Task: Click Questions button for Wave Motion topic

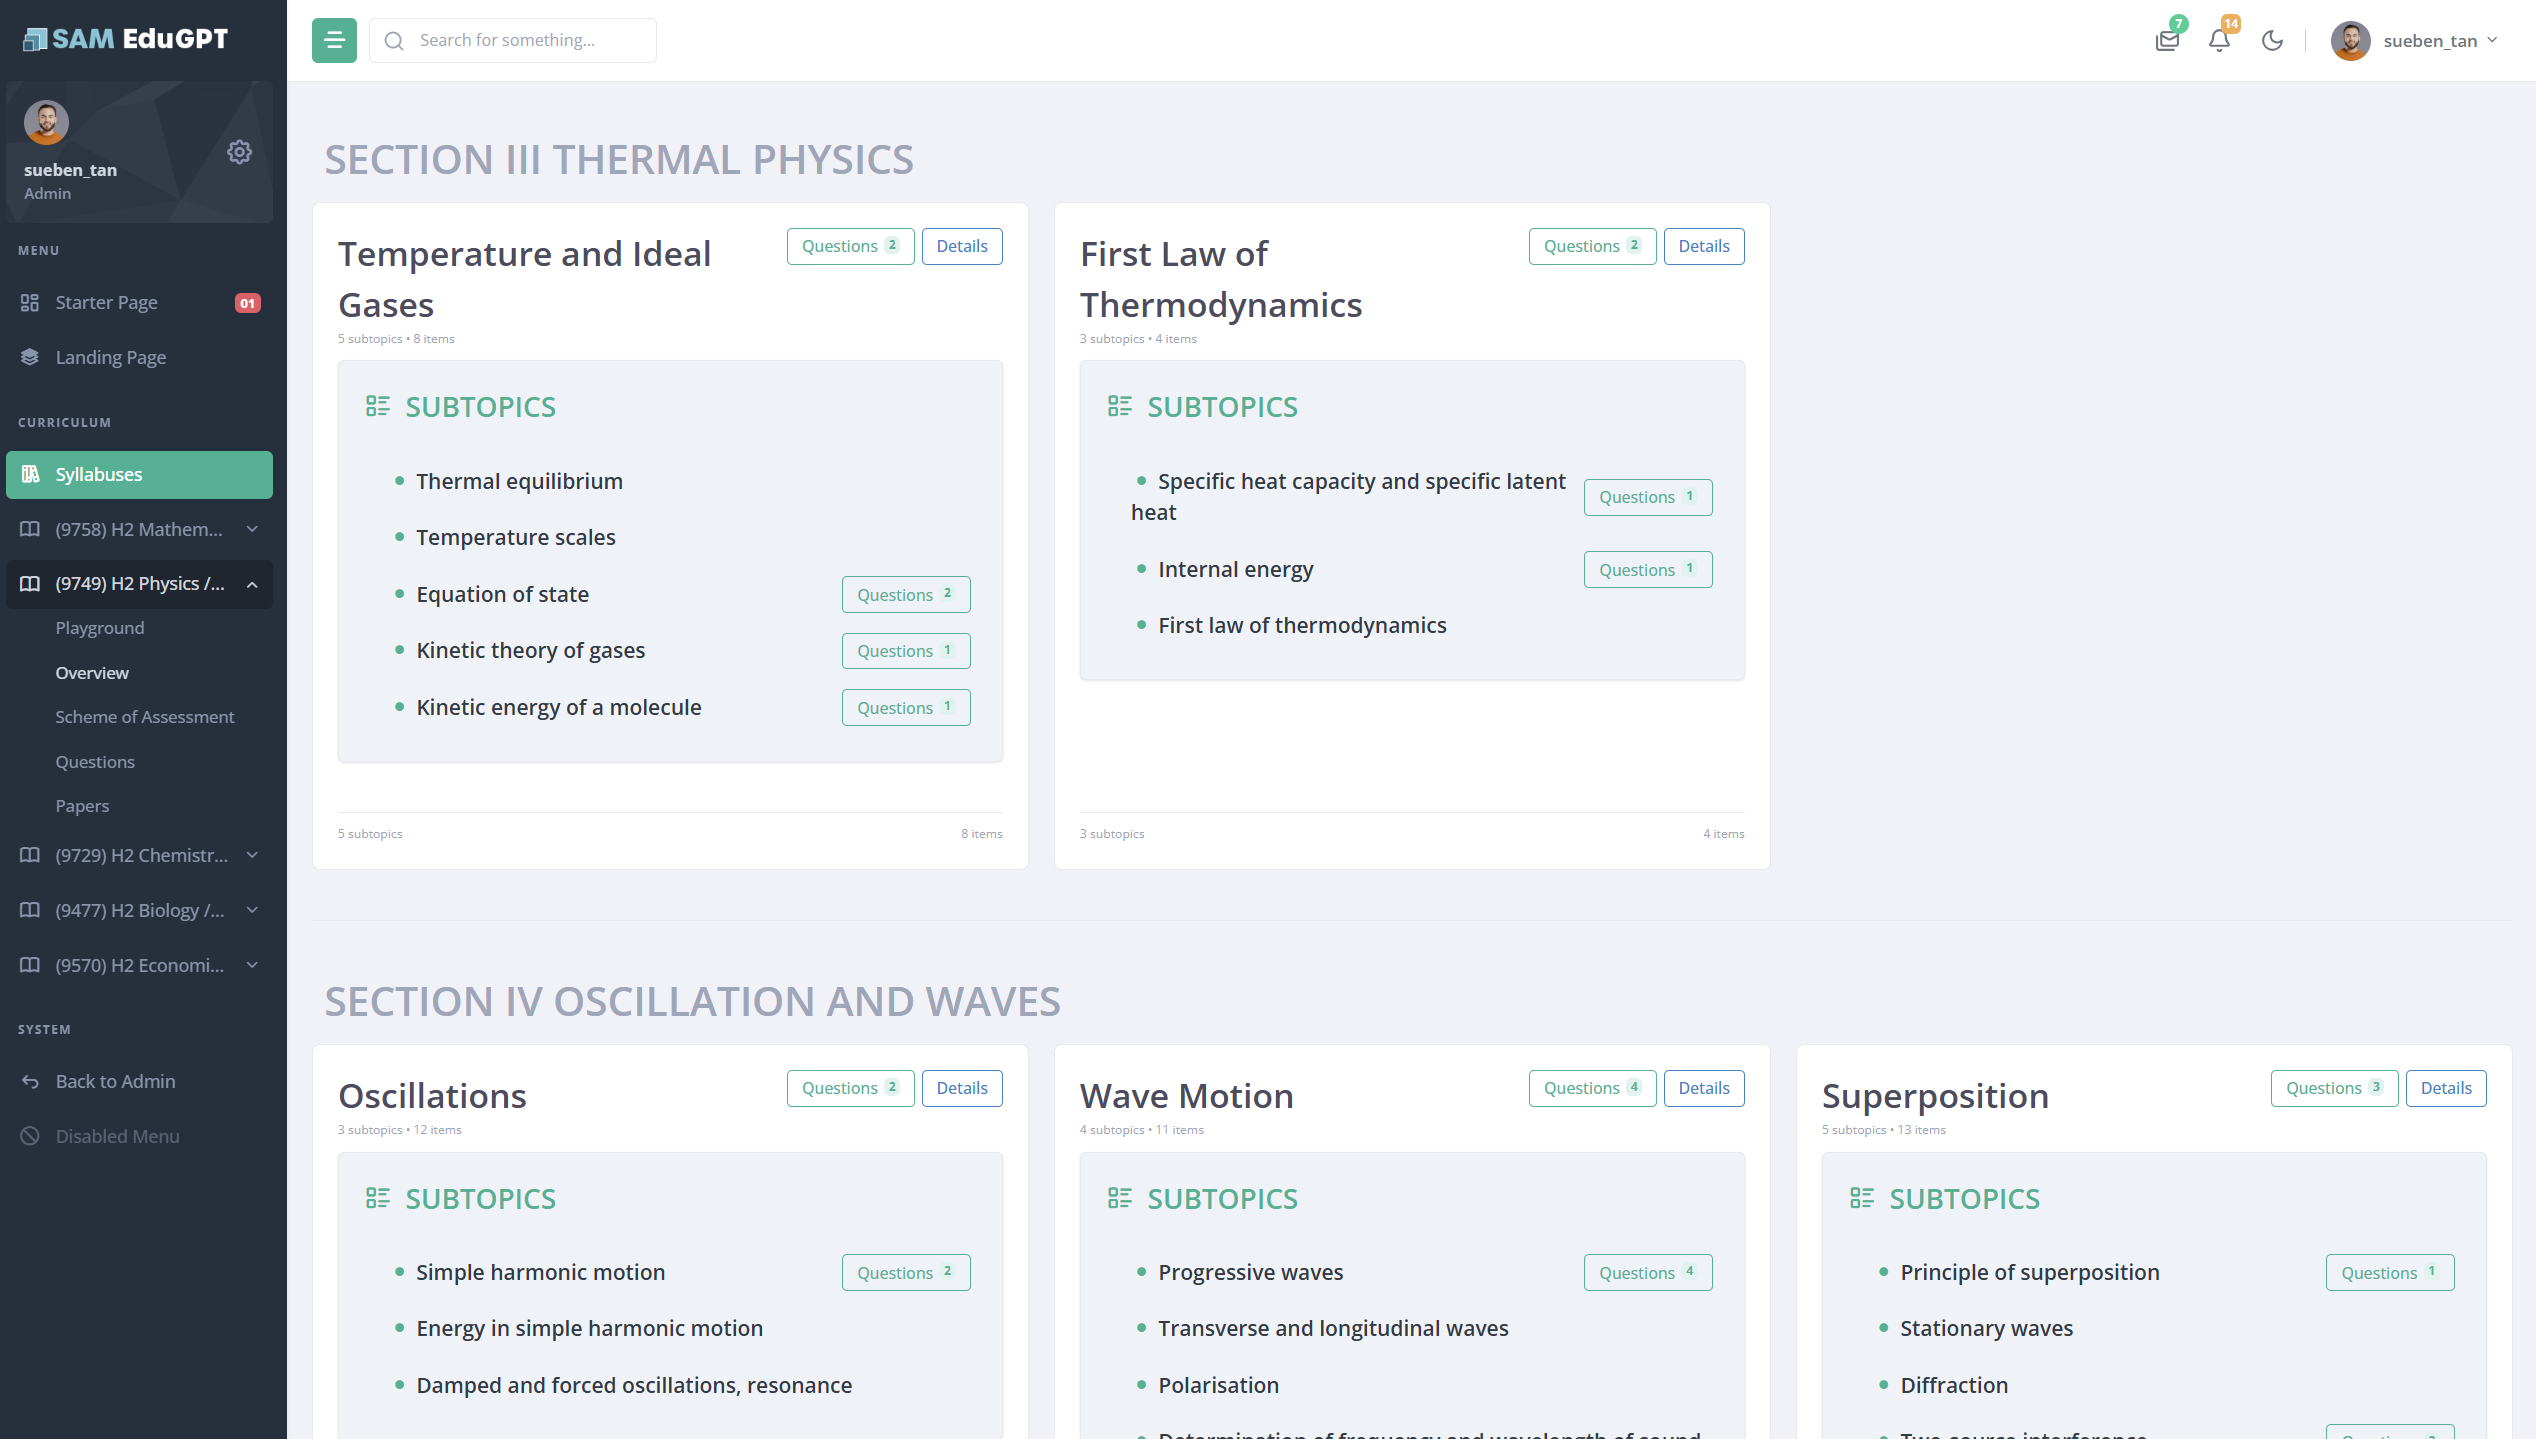Action: pyautogui.click(x=1591, y=1088)
